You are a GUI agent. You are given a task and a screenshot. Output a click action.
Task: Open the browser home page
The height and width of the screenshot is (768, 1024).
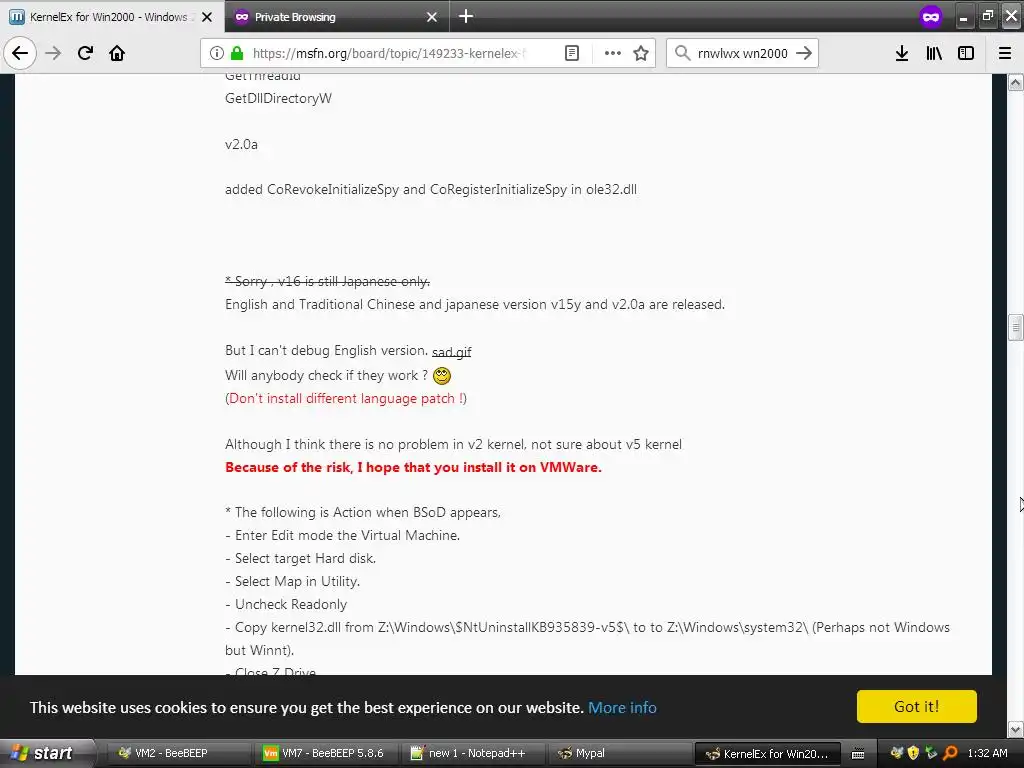(117, 53)
